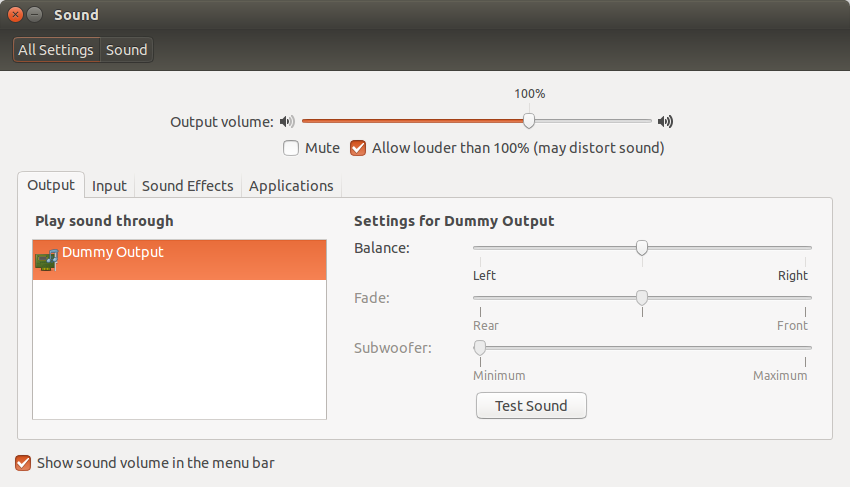
Task: Toggle the Mute checkbox
Action: click(291, 148)
